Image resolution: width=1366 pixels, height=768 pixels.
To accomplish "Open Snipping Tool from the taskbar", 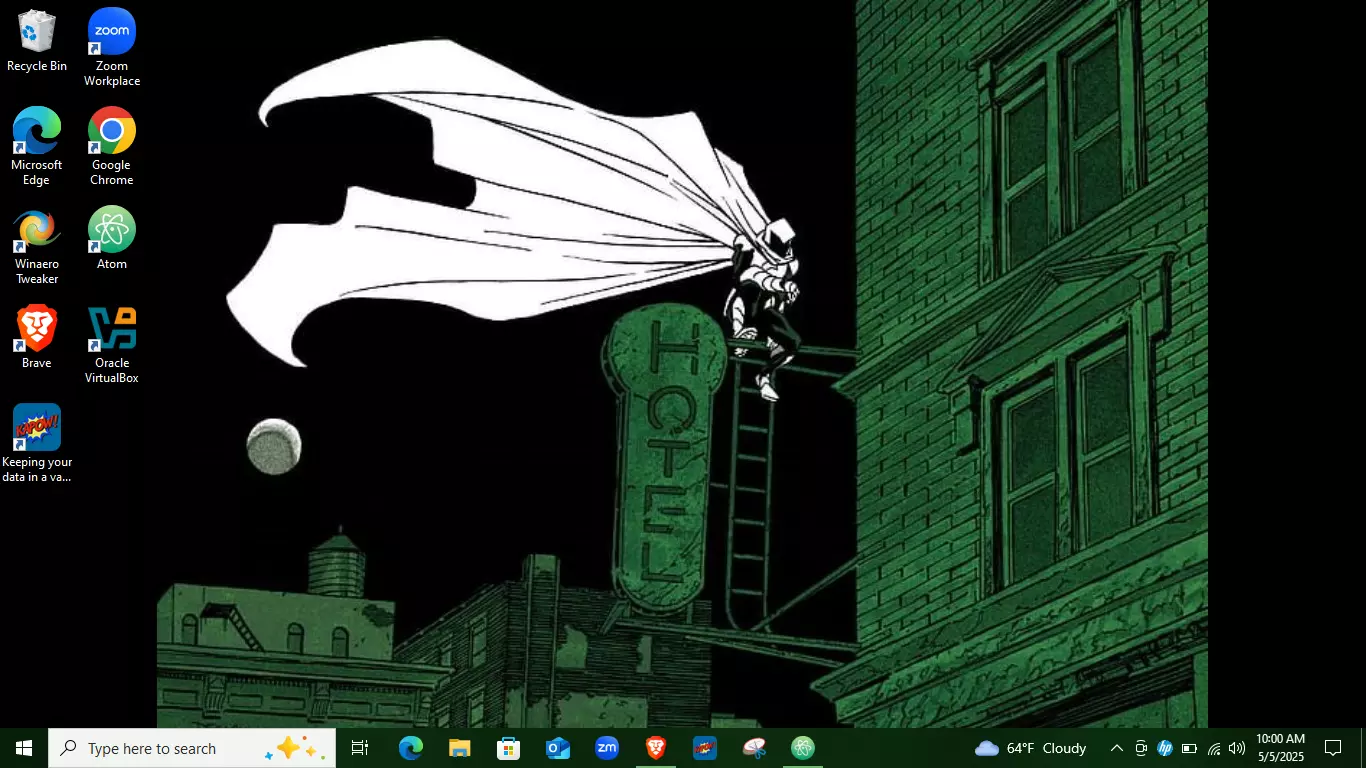I will [x=754, y=748].
